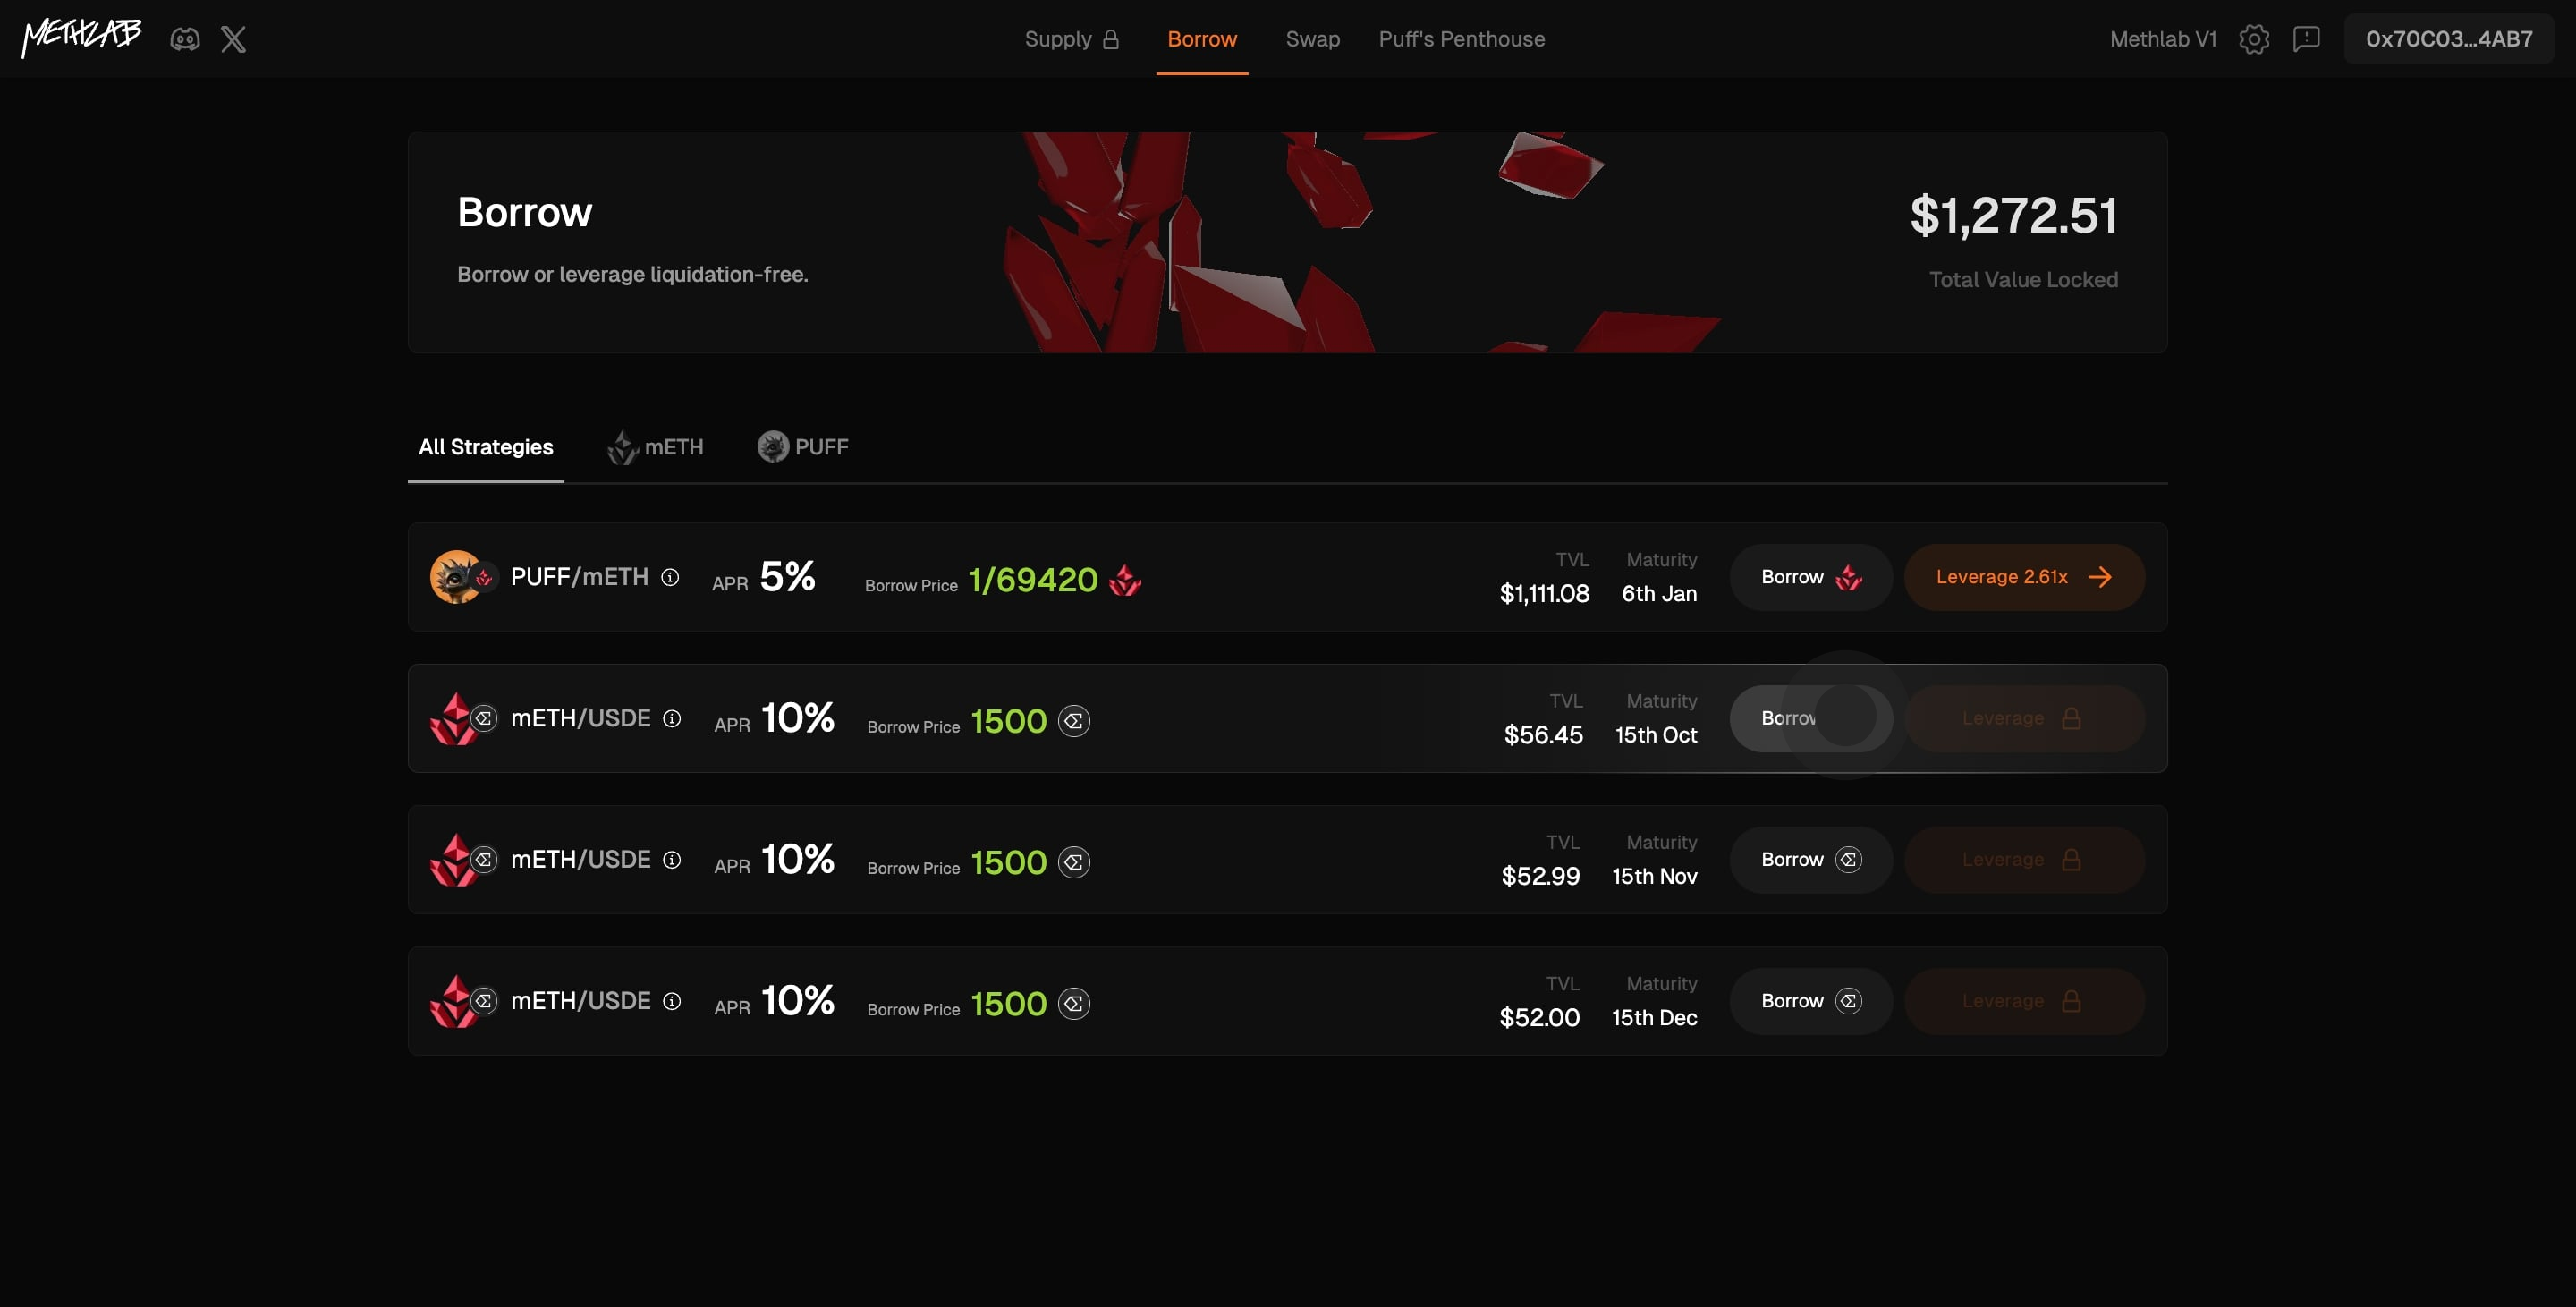Click info icon on 15th Nov mETH/USDE row
Image resolution: width=2576 pixels, height=1307 pixels.
click(672, 860)
